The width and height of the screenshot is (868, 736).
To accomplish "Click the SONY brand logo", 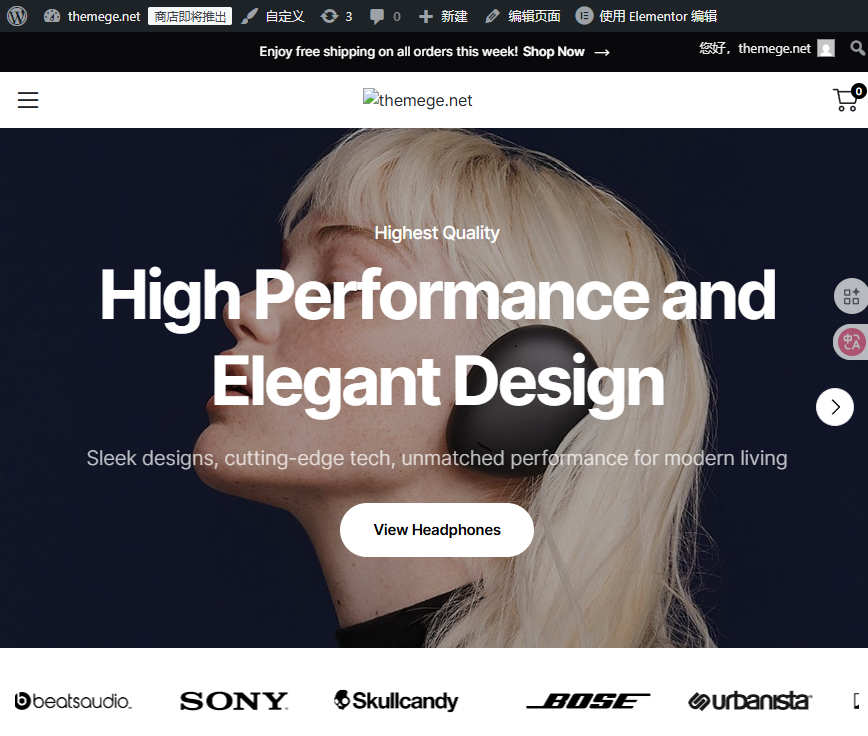I will point(234,701).
